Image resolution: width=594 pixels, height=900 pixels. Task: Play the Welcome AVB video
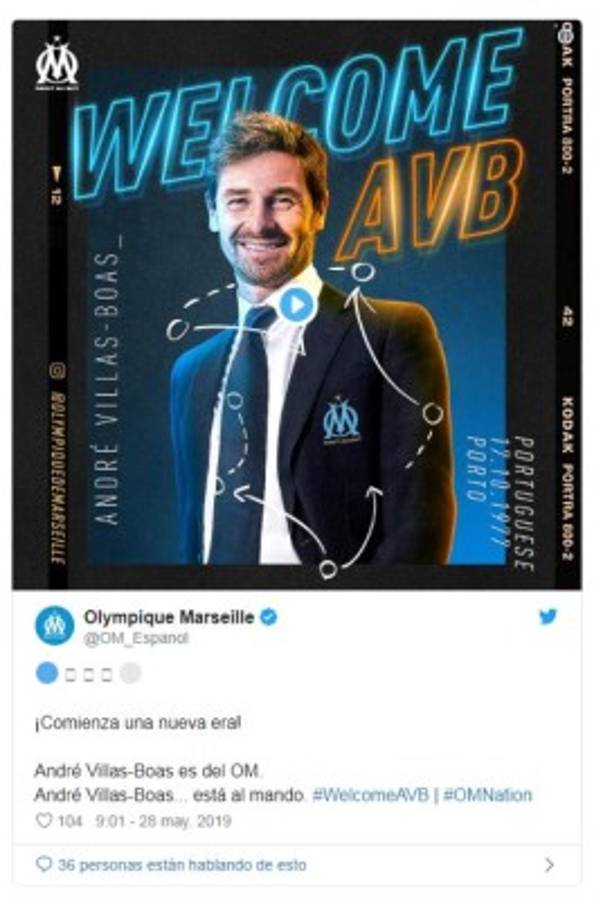[x=296, y=305]
